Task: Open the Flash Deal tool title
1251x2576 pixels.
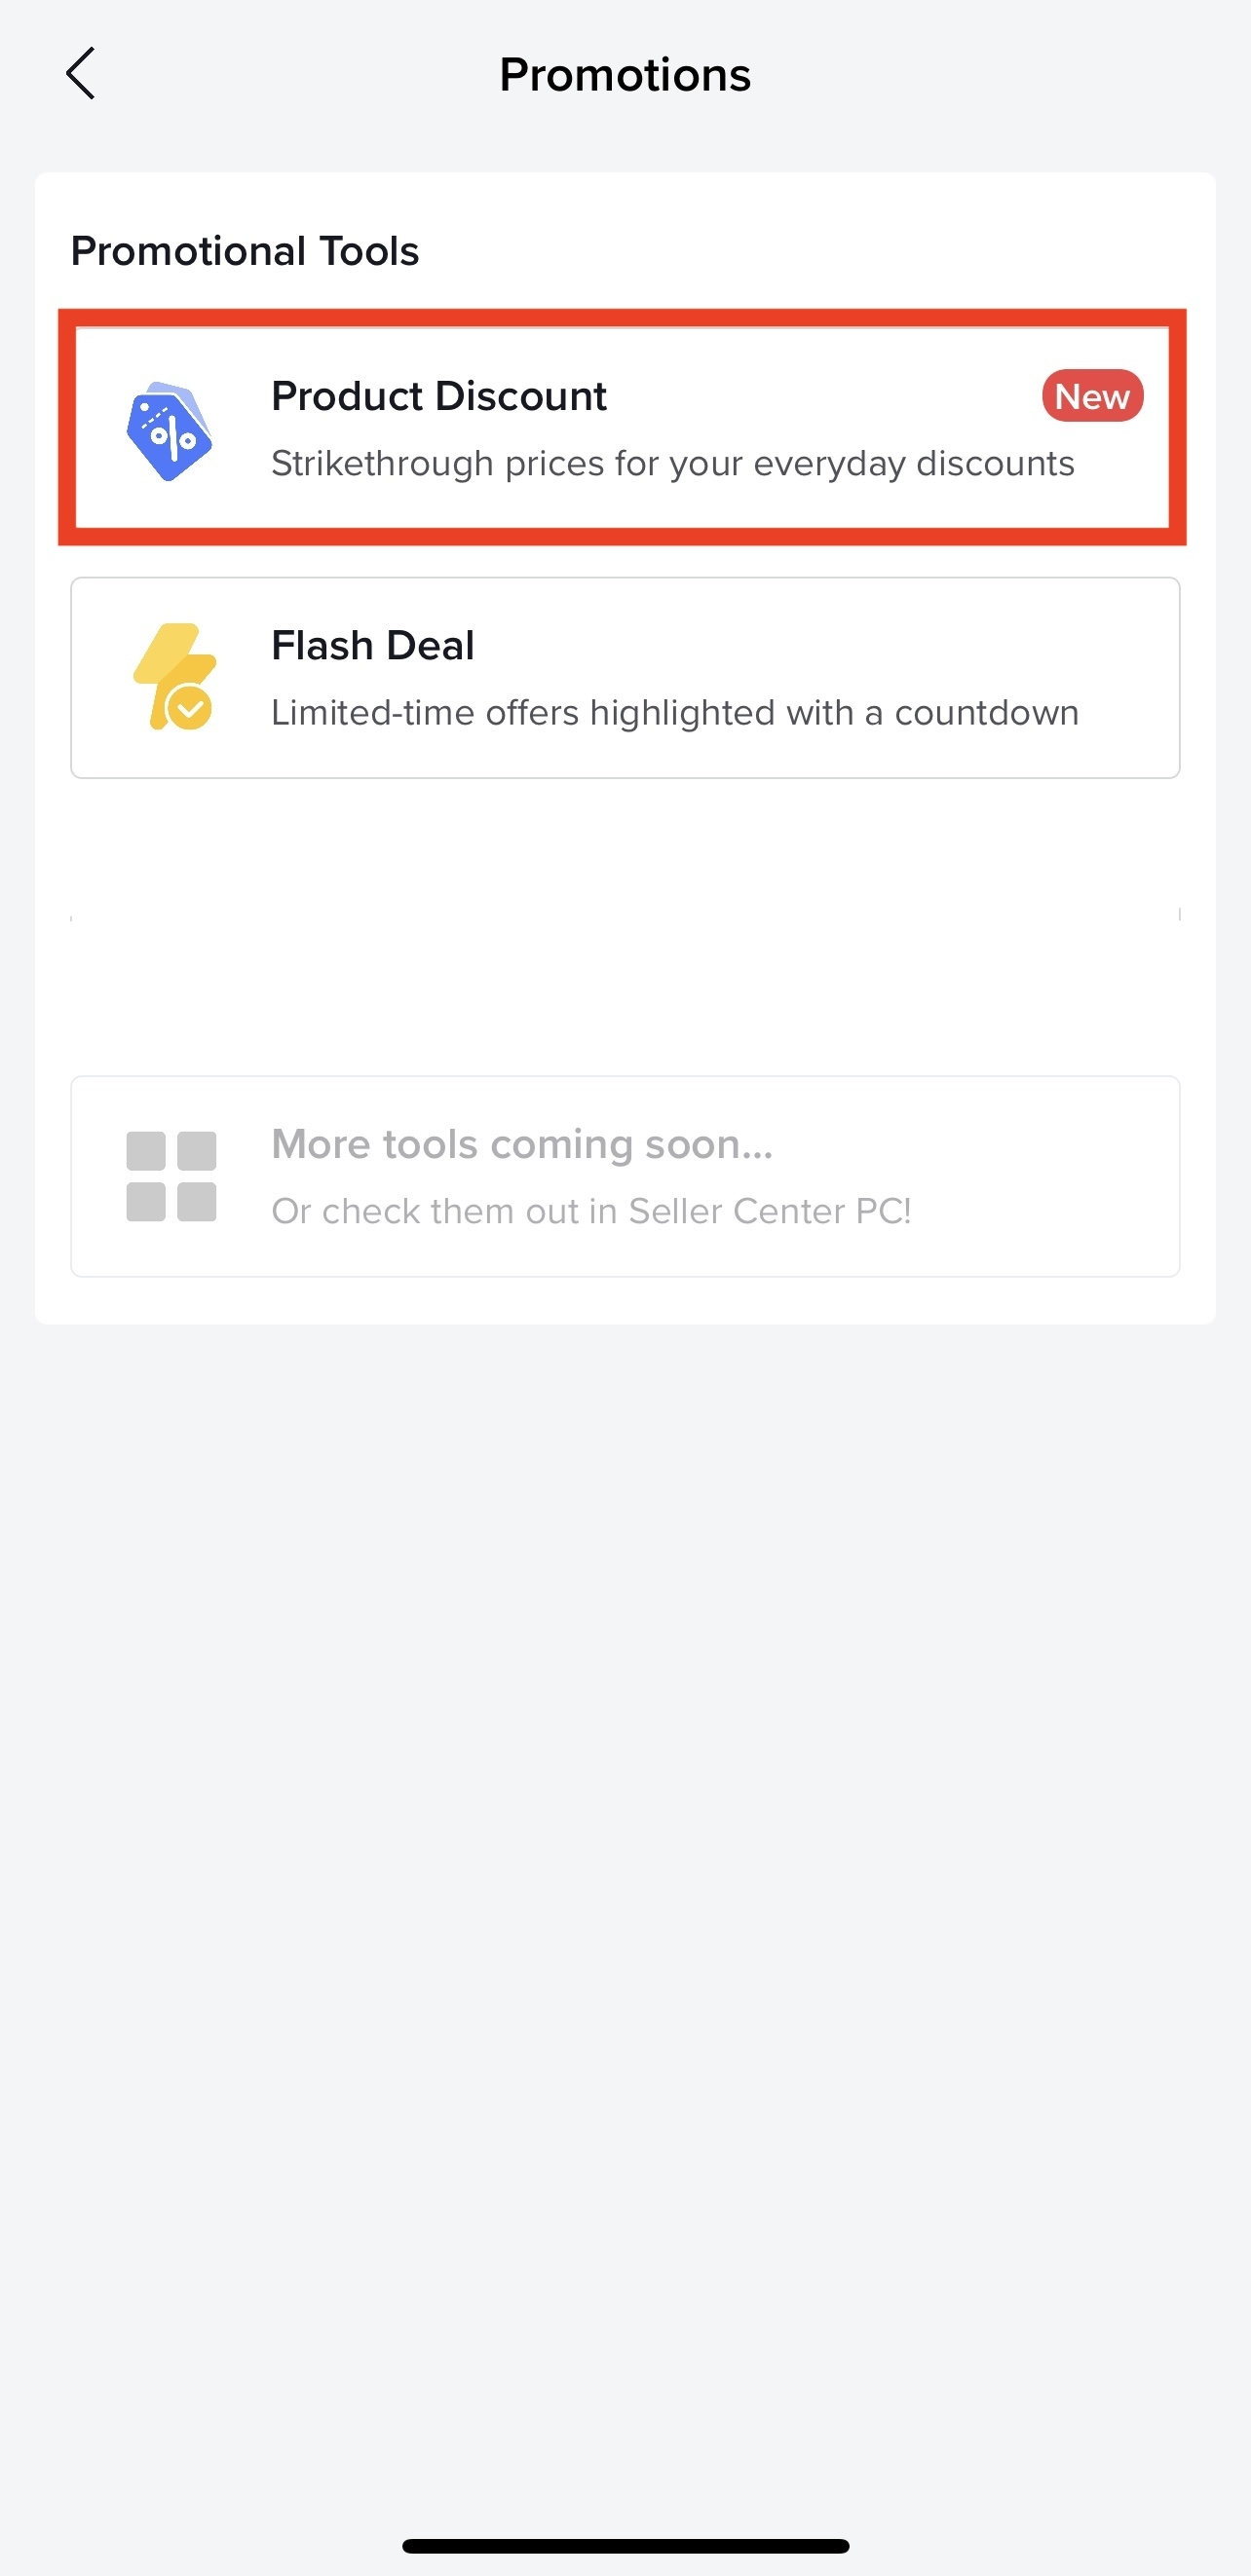Action: 372,646
